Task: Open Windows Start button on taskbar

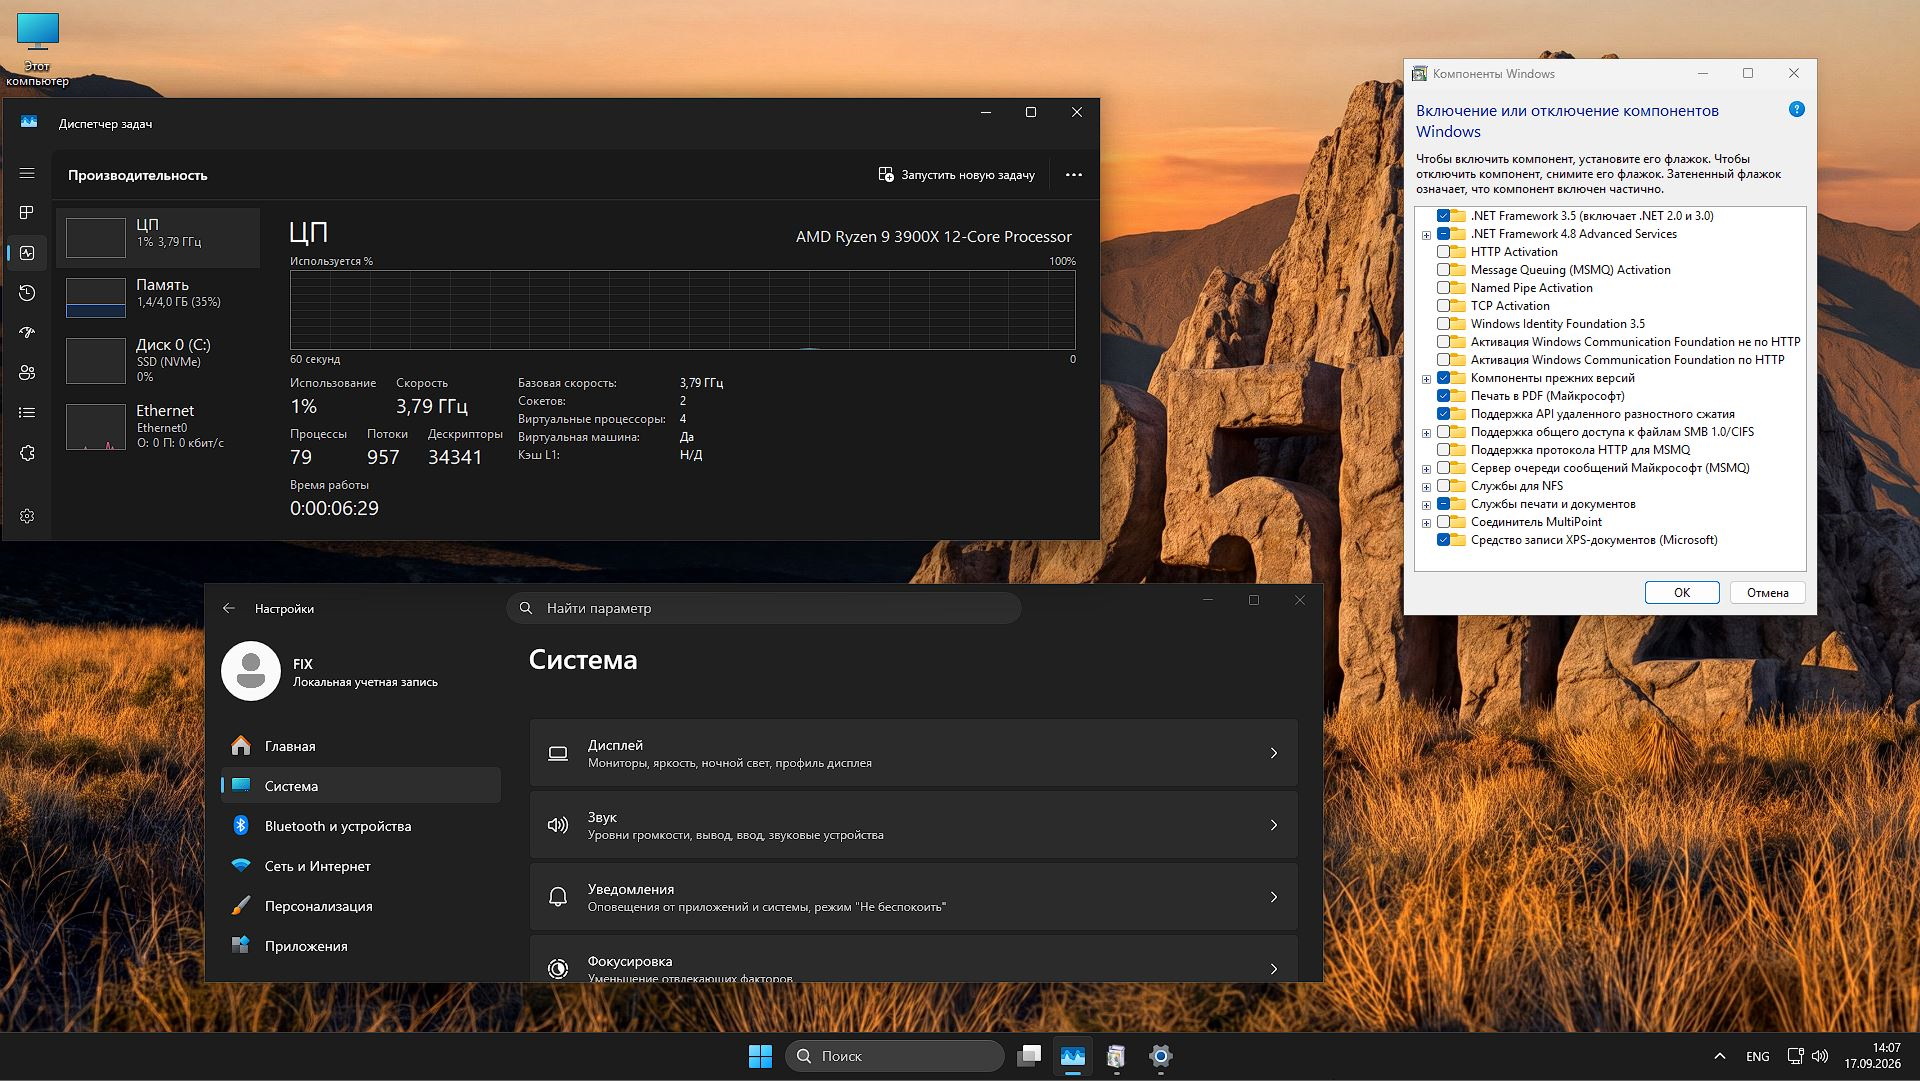Action: [x=760, y=1056]
